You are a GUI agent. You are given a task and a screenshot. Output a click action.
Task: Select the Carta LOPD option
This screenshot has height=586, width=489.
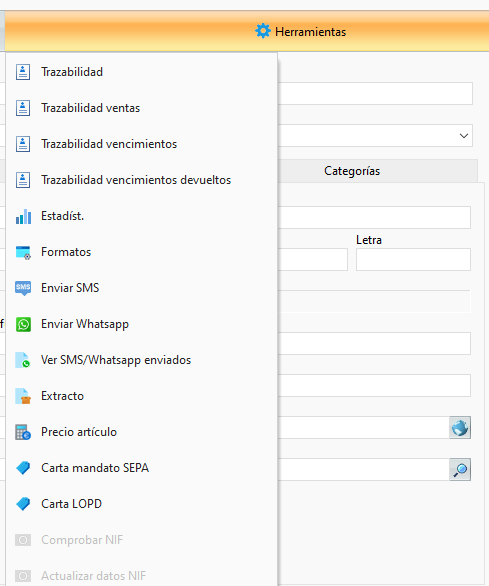(x=141, y=504)
